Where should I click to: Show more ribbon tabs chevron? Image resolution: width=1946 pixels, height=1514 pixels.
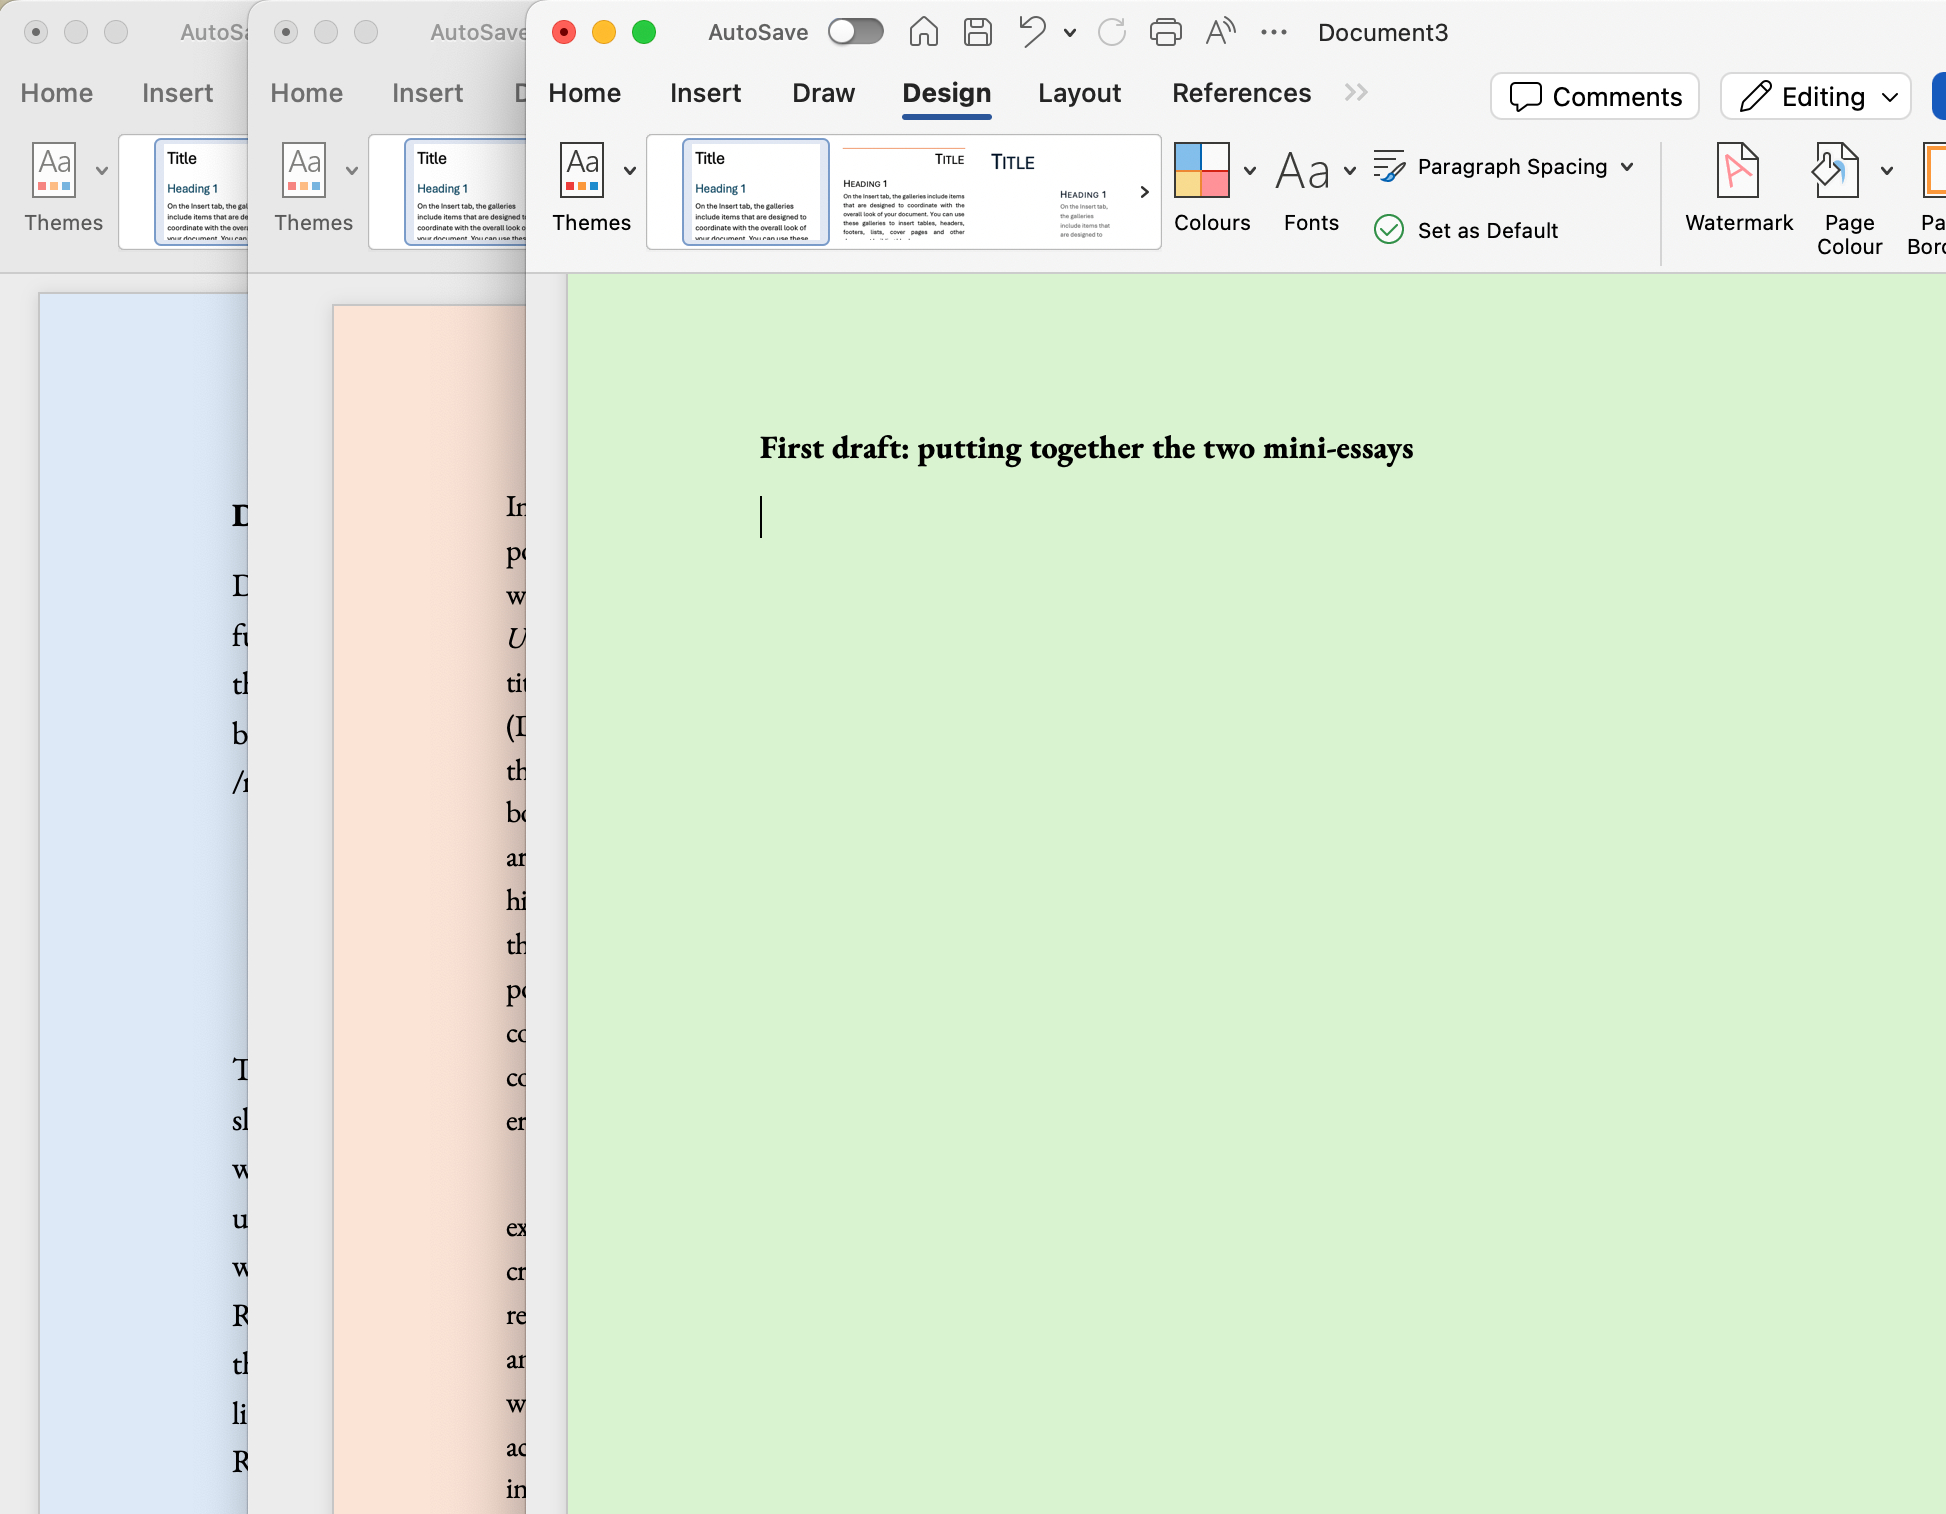click(x=1356, y=93)
